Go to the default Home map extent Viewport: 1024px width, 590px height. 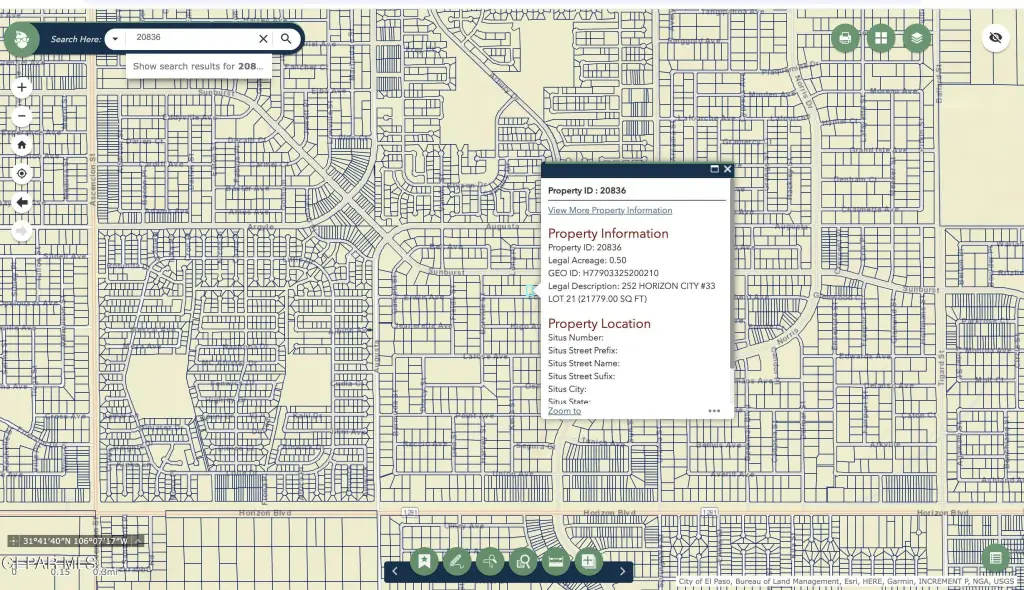pyautogui.click(x=22, y=144)
